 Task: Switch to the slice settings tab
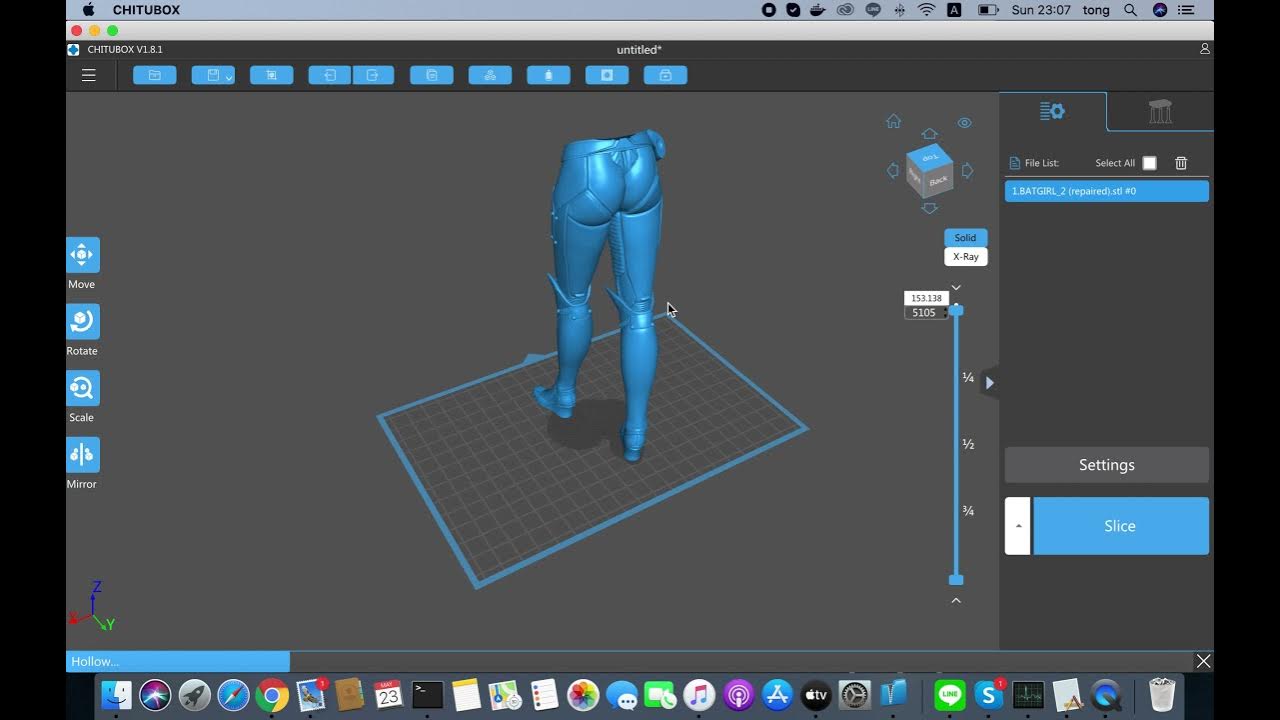point(1052,111)
